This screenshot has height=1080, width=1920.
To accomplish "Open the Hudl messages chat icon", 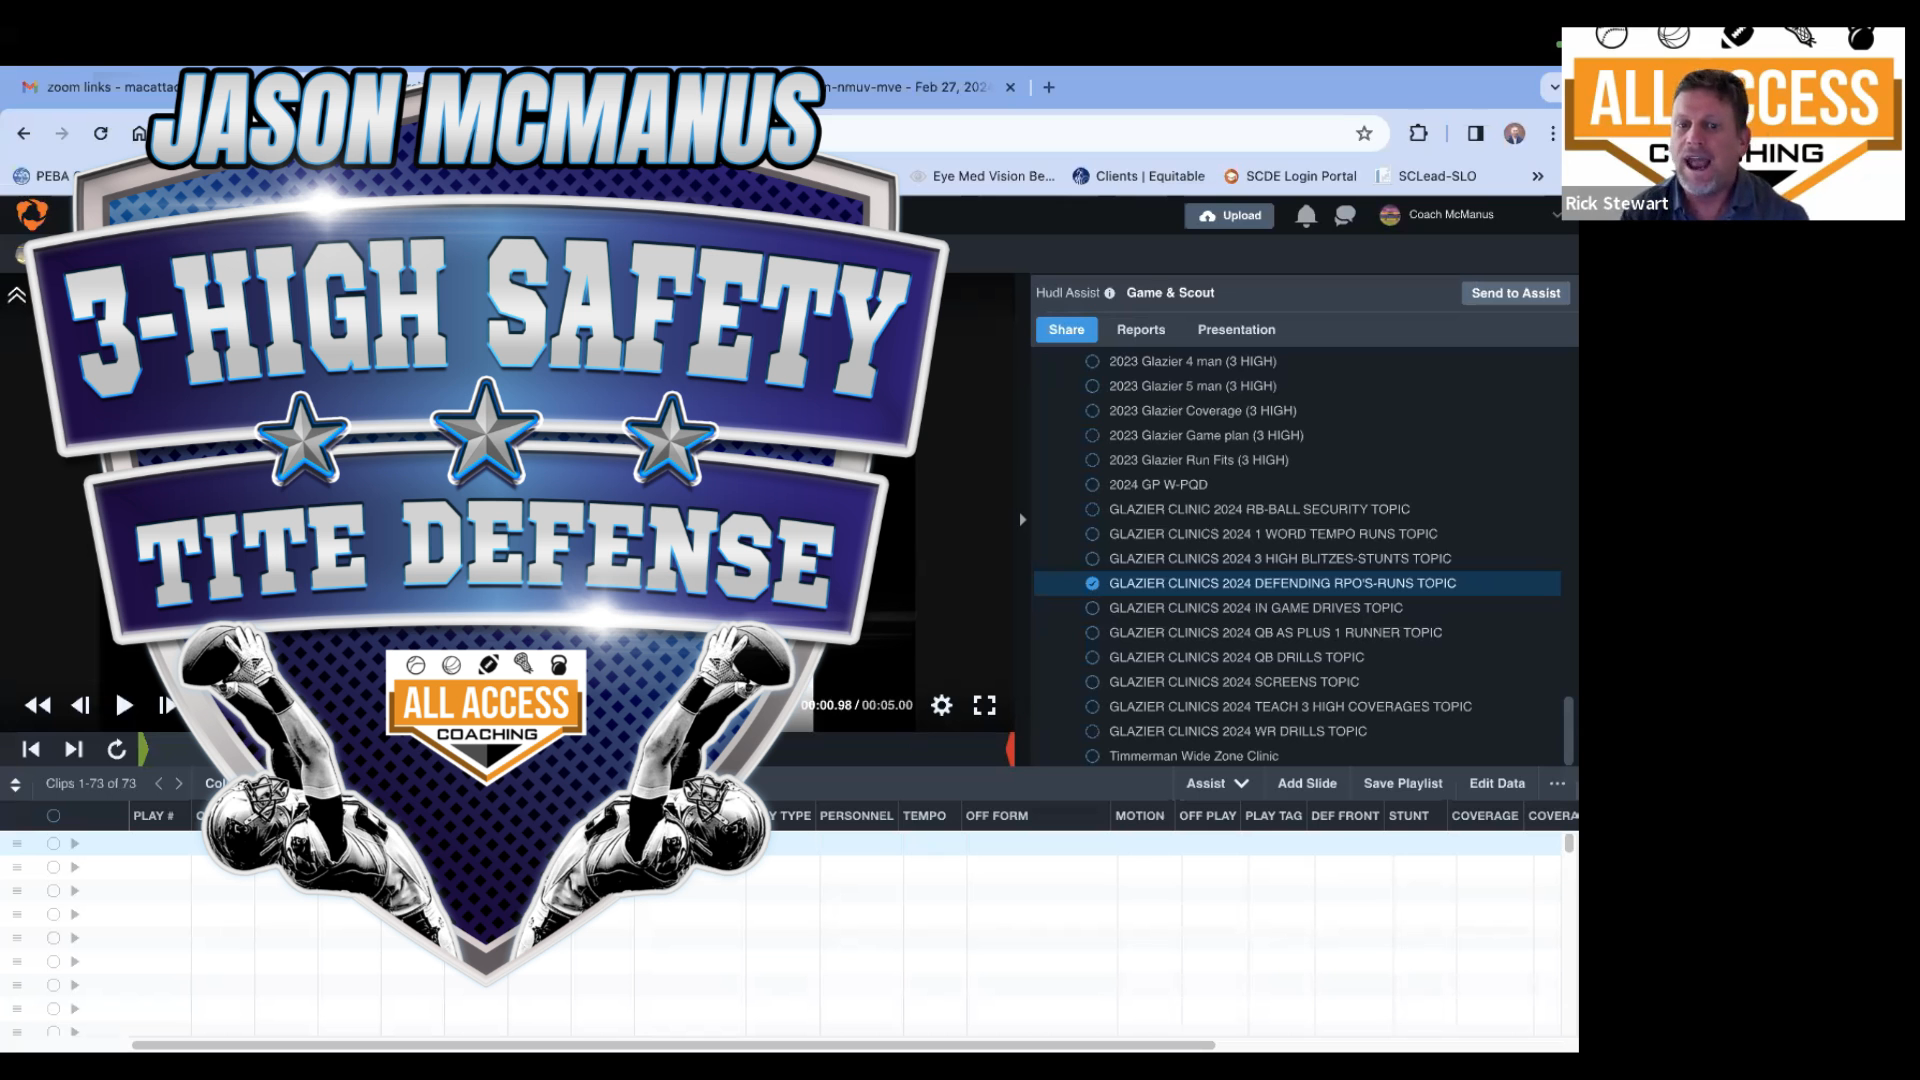I will [x=1345, y=215].
